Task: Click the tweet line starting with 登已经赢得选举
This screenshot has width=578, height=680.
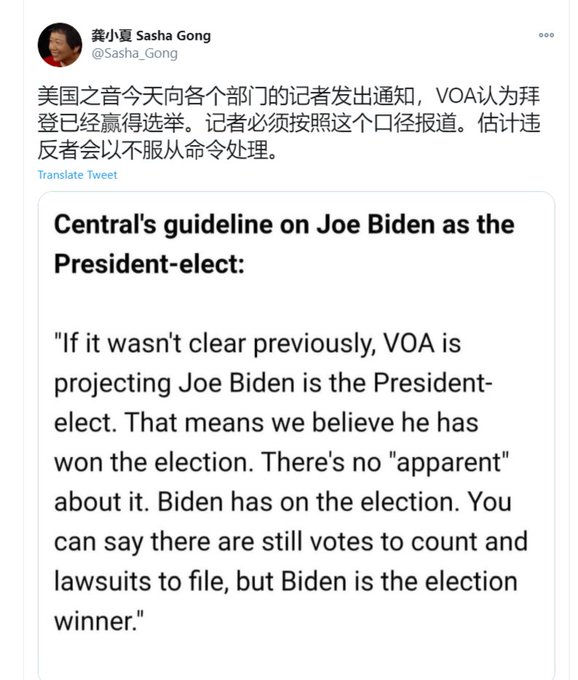Action: pos(289,123)
